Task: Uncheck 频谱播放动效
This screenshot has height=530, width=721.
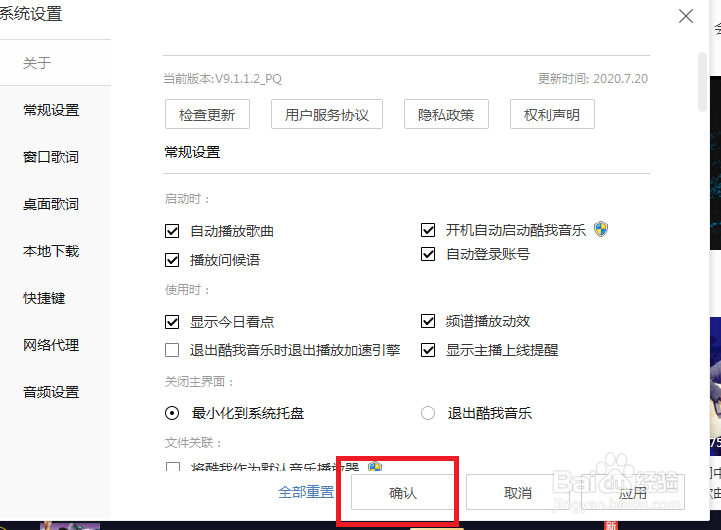Action: [428, 321]
